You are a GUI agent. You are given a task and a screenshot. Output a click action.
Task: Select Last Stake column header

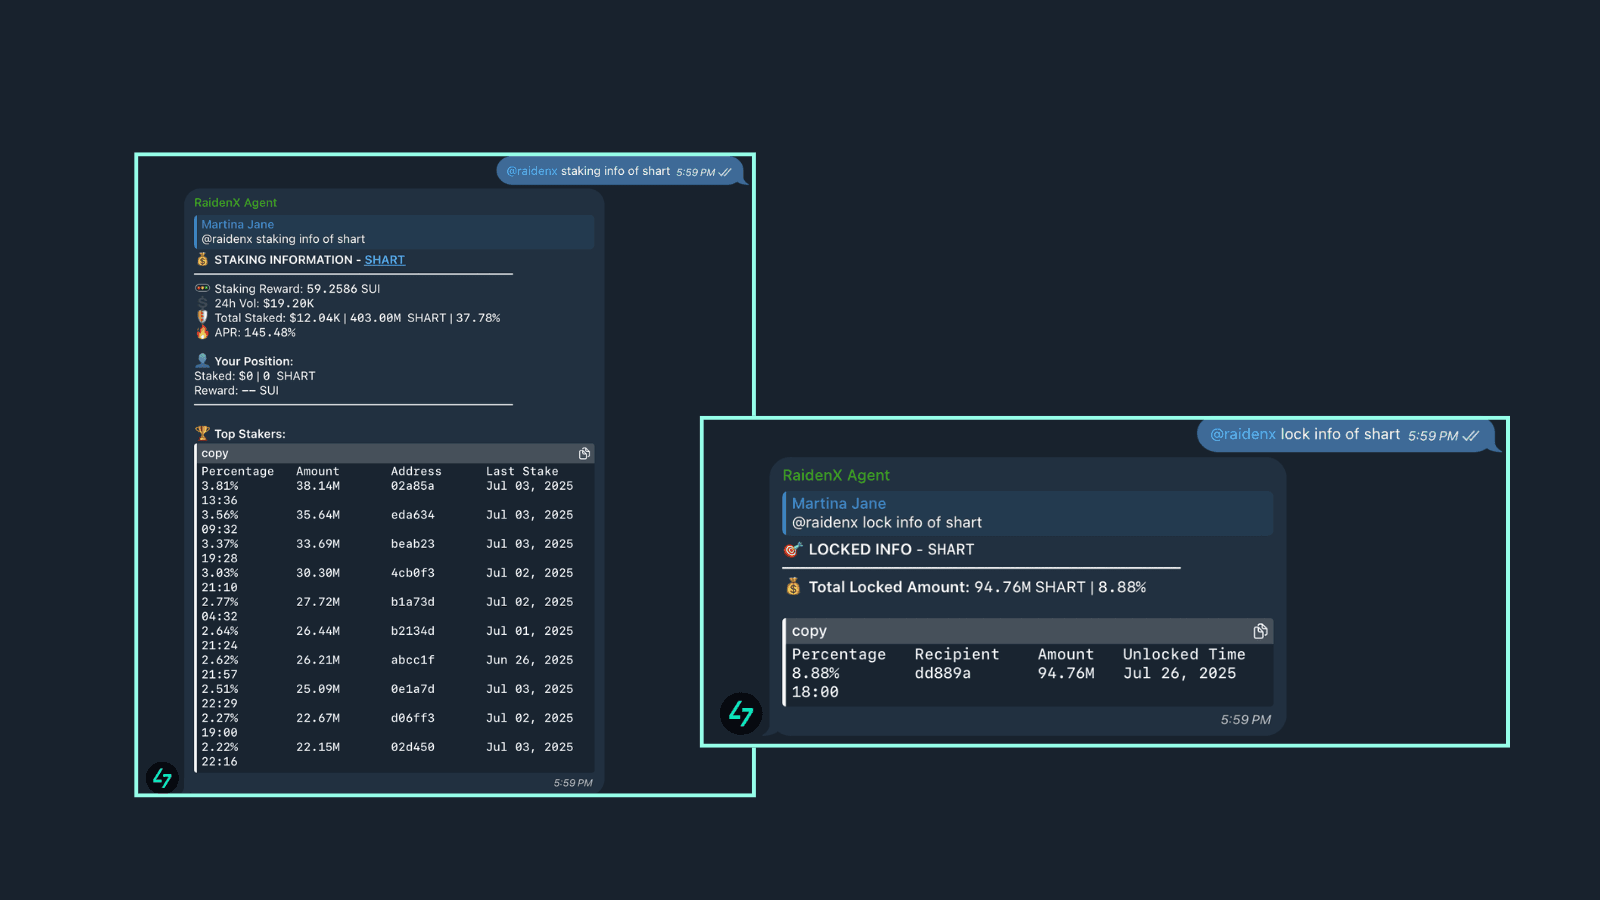(x=522, y=471)
